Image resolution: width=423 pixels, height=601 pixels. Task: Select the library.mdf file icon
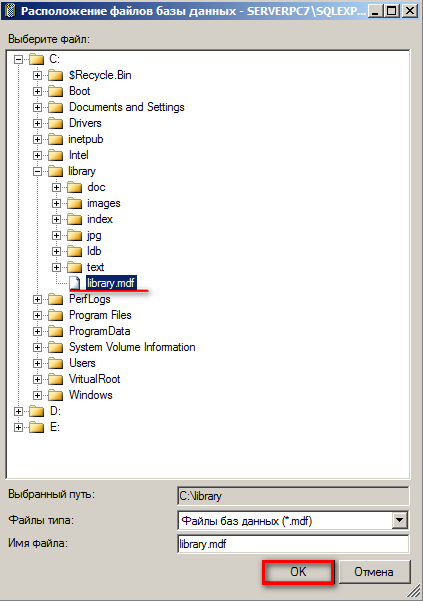pos(75,283)
